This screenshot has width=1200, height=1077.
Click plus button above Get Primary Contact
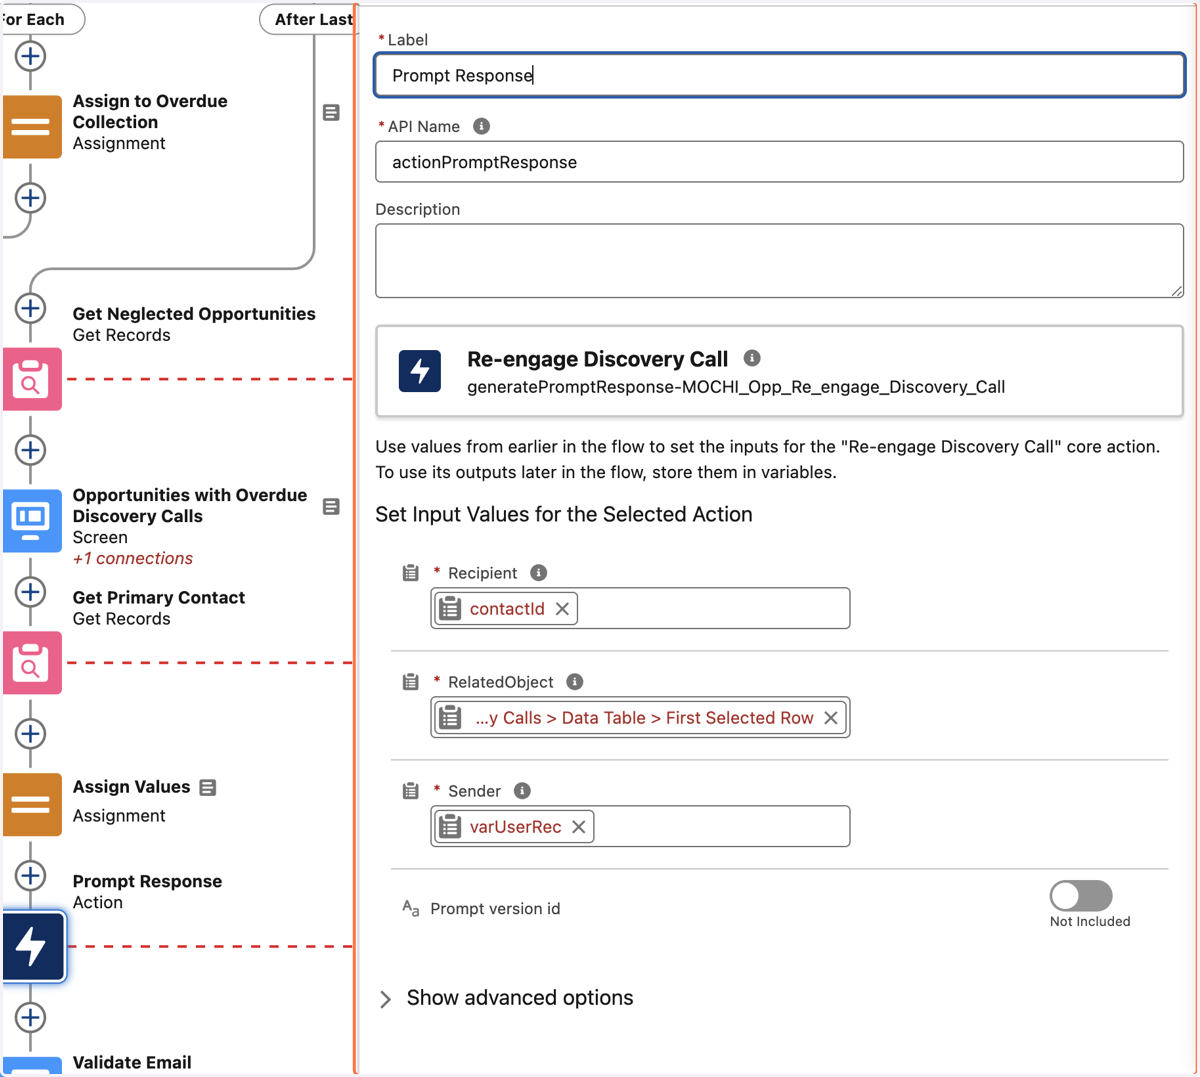pyautogui.click(x=30, y=592)
